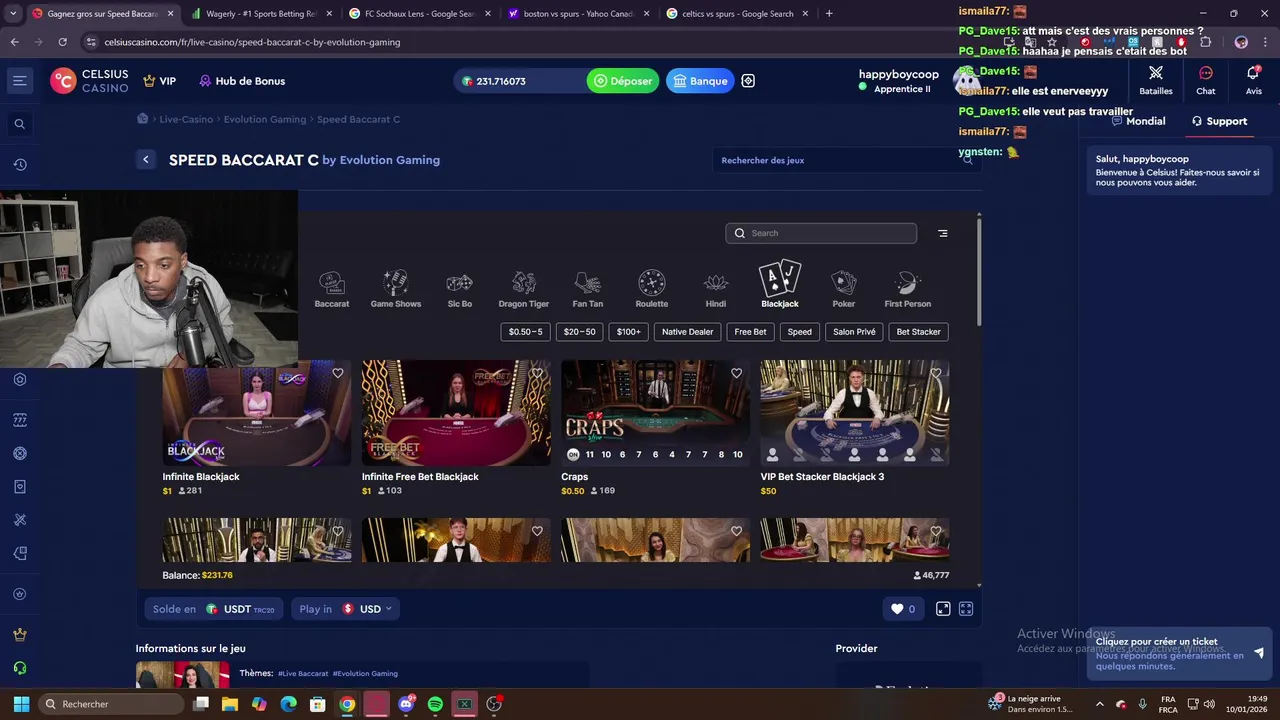
Task: Toggle the $0.50–5 stake filter
Action: [525, 332]
